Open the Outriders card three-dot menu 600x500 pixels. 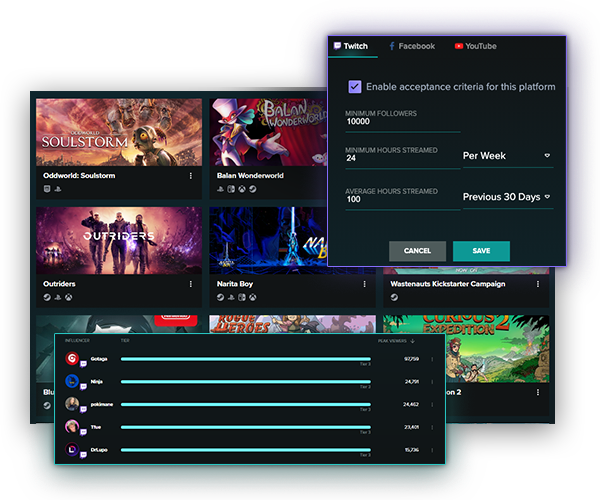[x=191, y=284]
